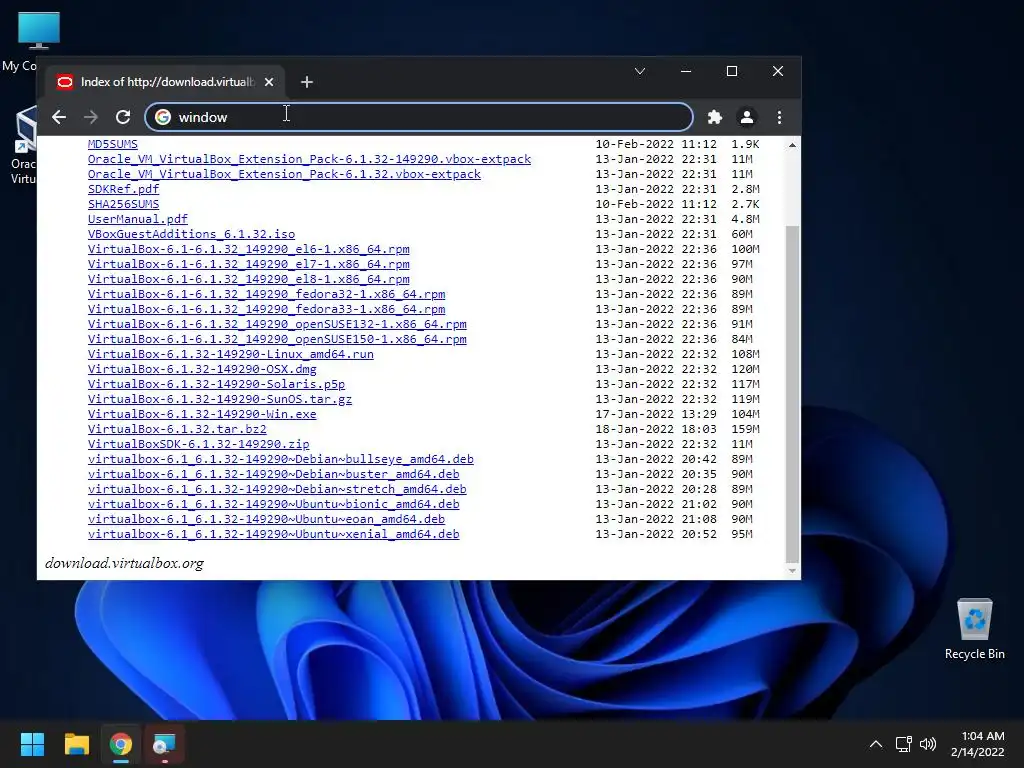1024x768 pixels.
Task: Click the forward navigation arrow
Action: tap(91, 117)
